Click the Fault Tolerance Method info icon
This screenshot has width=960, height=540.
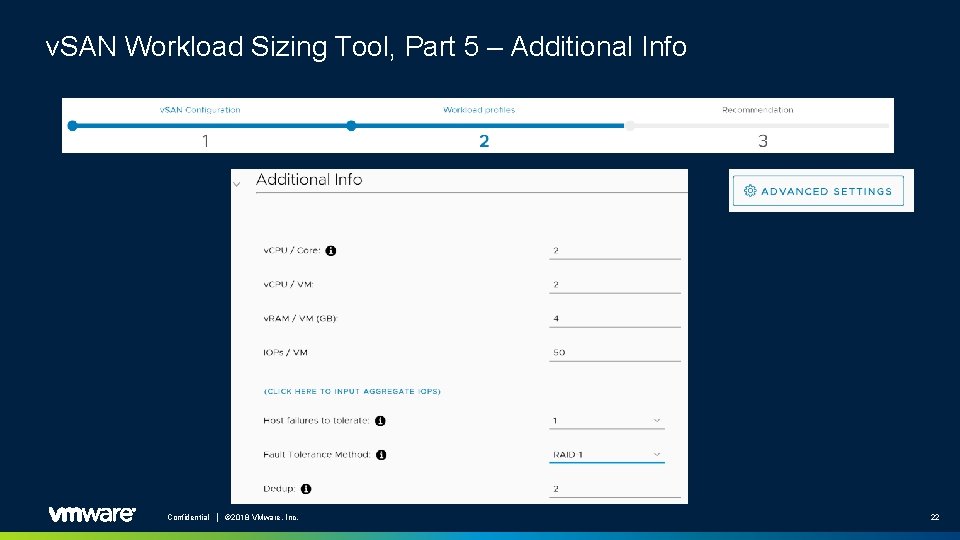point(381,455)
